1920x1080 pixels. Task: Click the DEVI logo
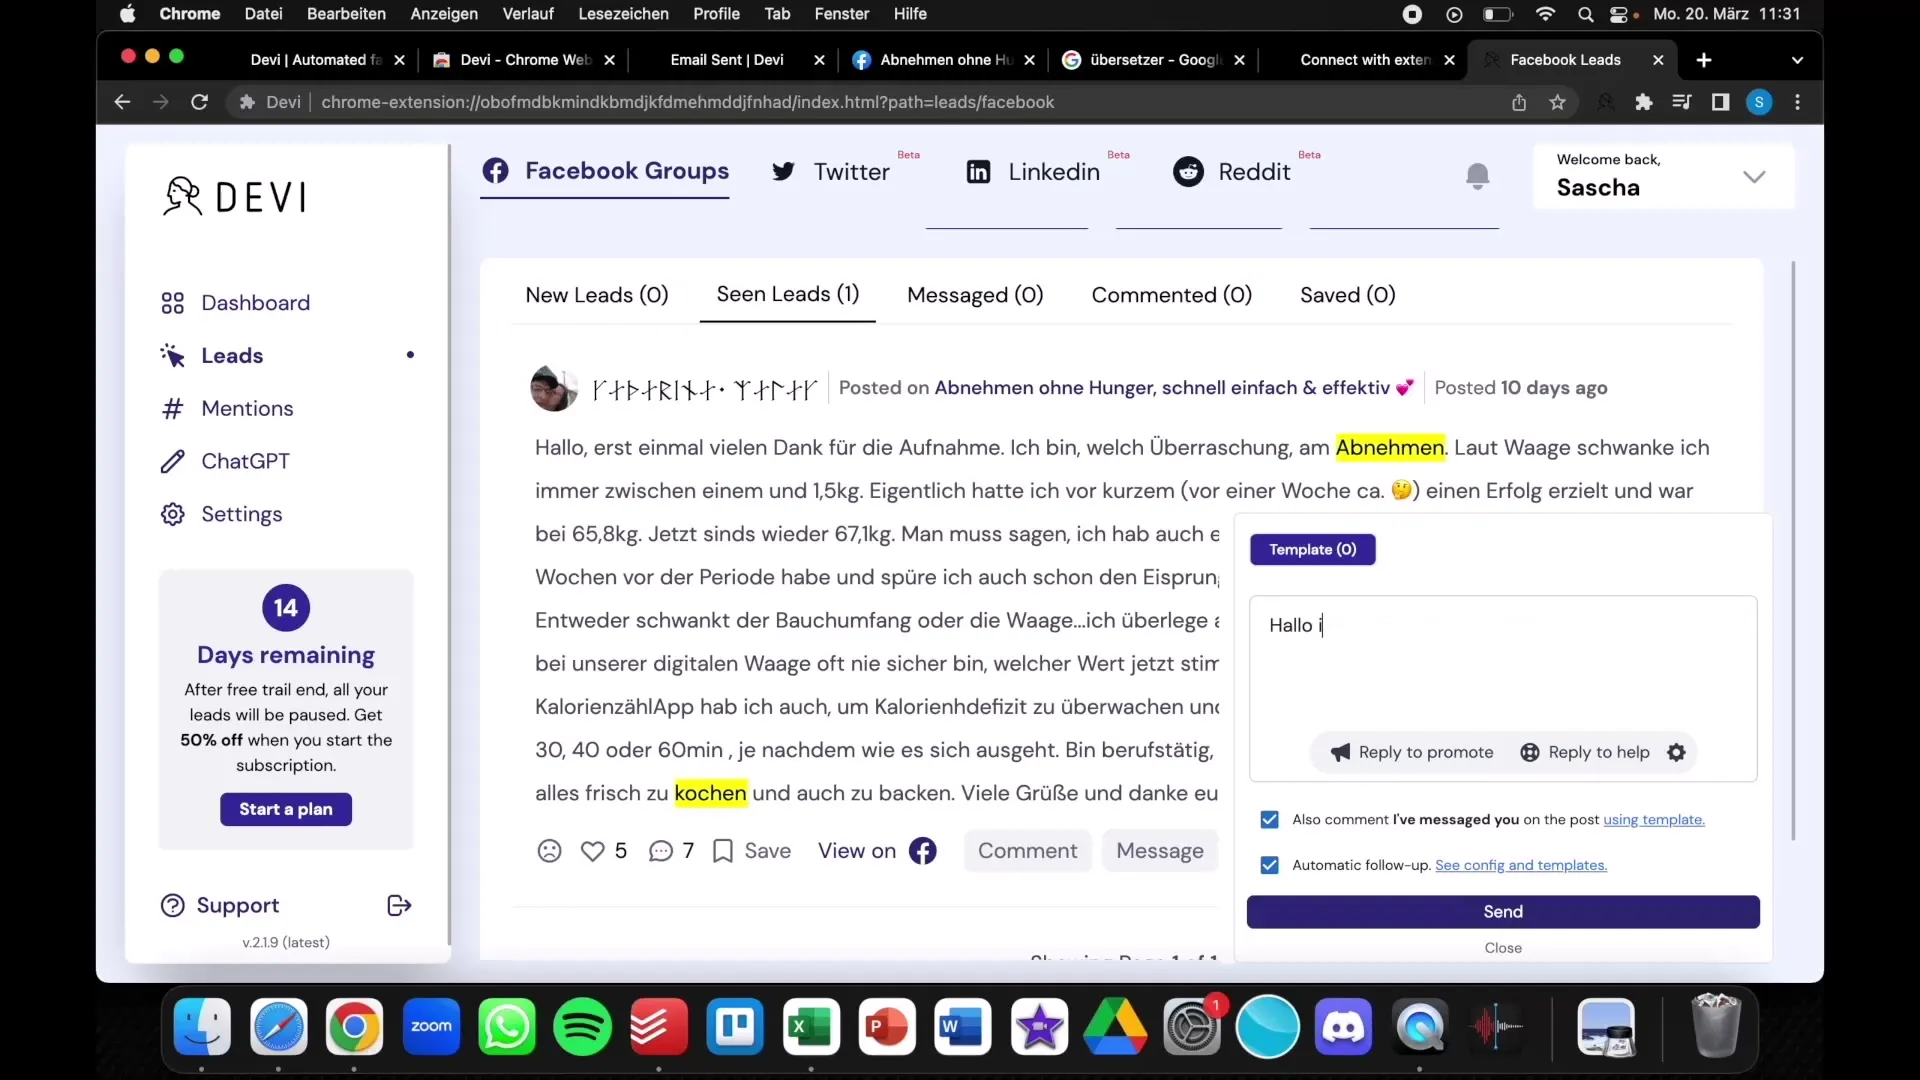pos(235,196)
